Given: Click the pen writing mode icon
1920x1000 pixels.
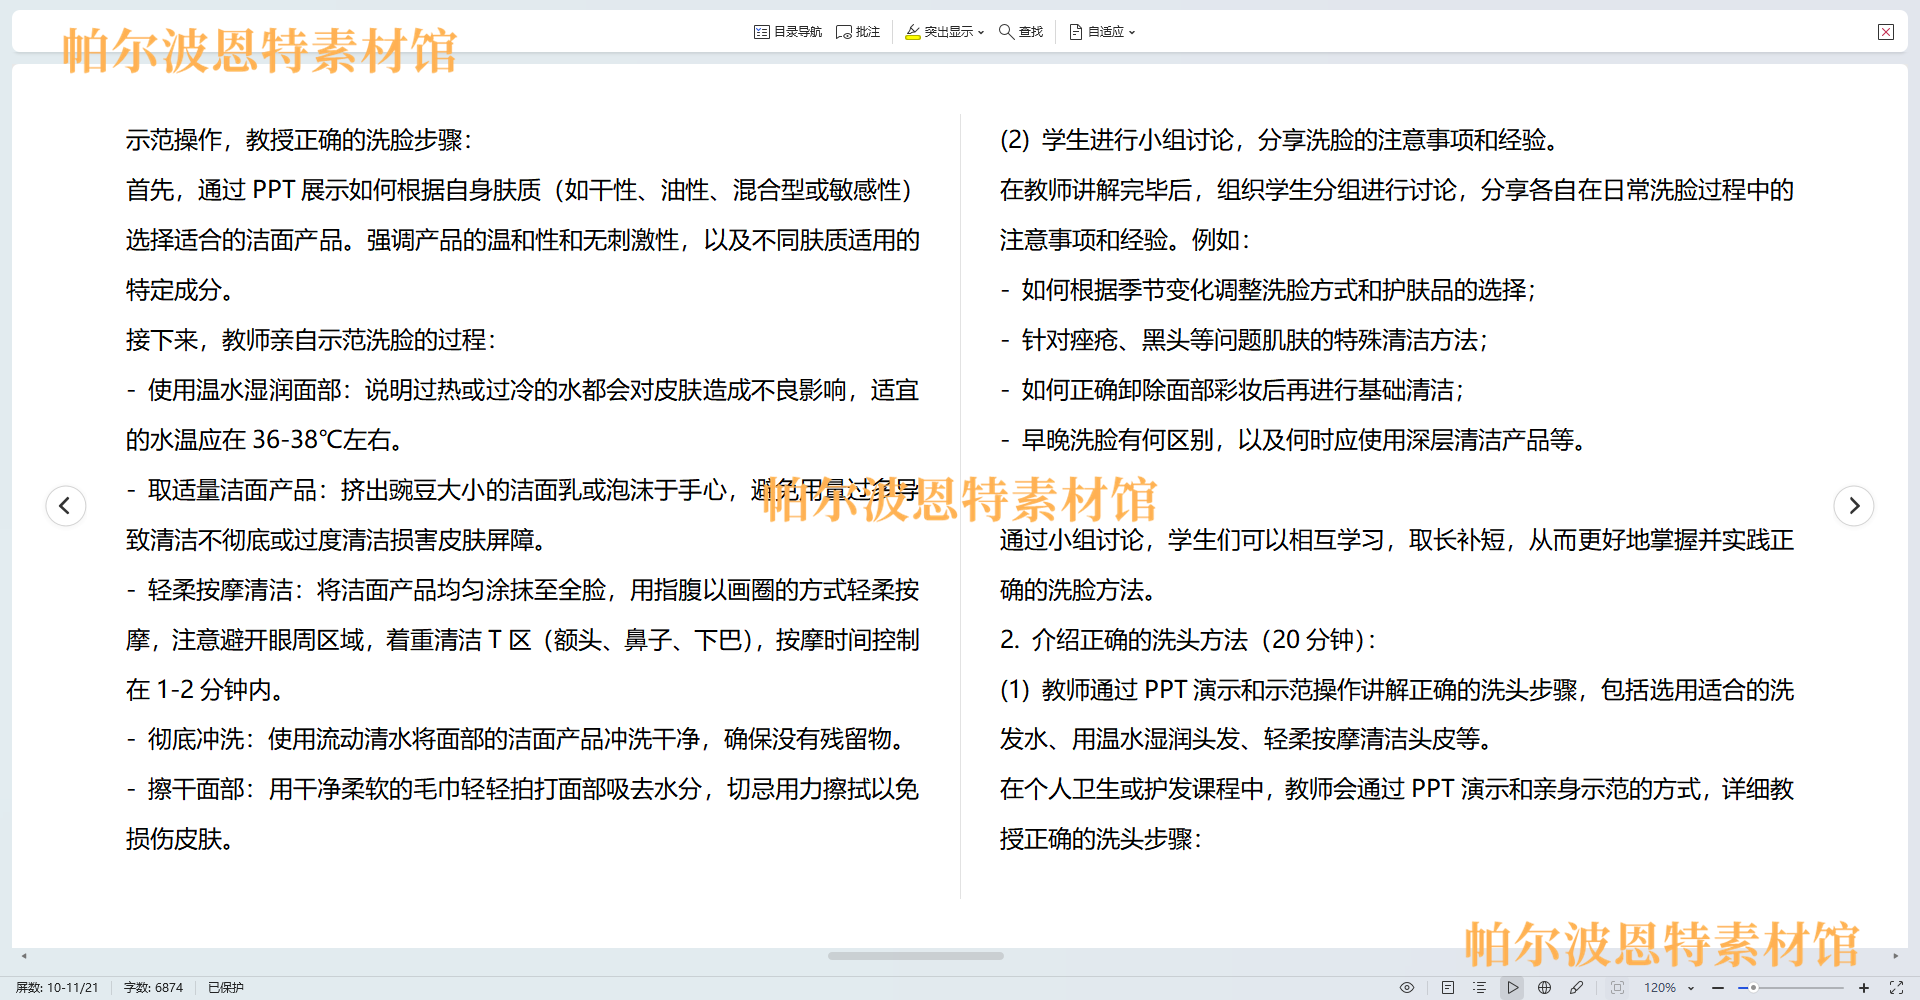Looking at the screenshot, I should coord(1577,987).
